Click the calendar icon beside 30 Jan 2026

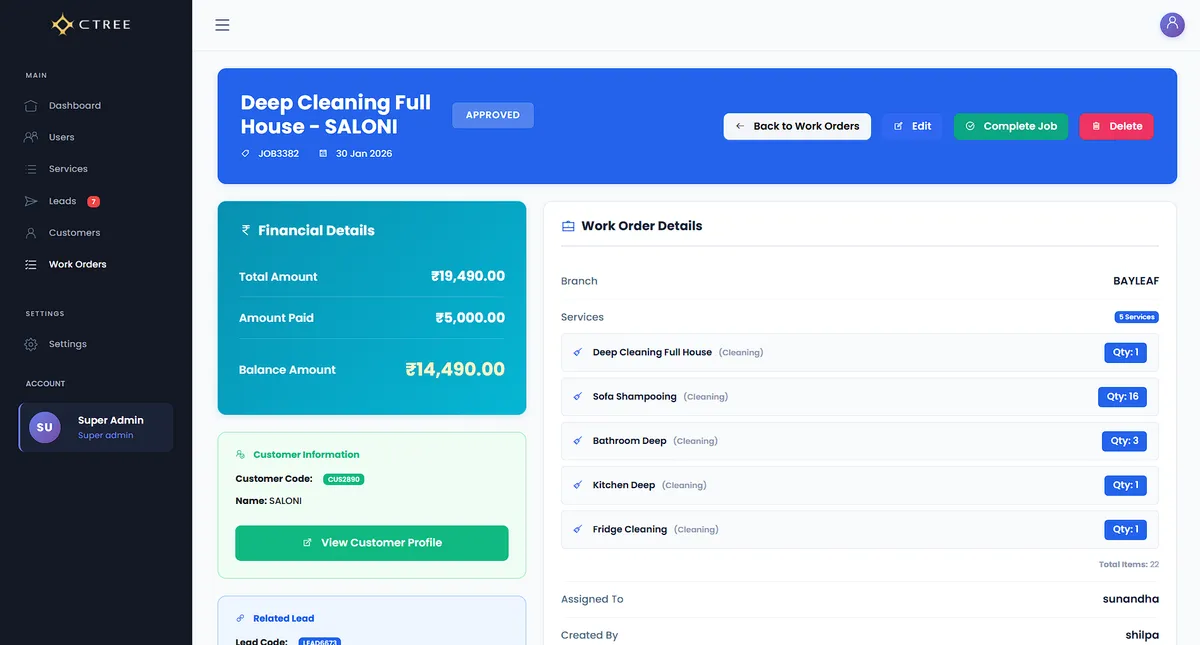(323, 154)
